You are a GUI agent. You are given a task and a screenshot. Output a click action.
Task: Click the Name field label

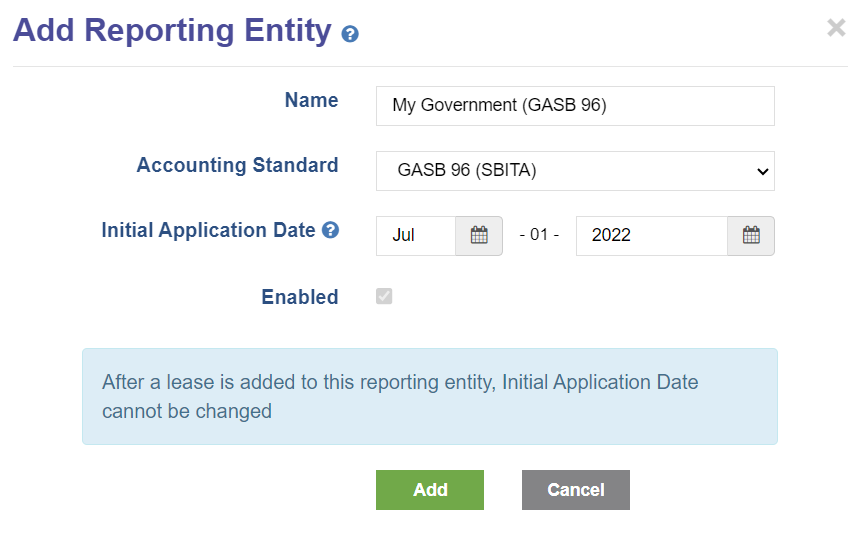click(311, 100)
